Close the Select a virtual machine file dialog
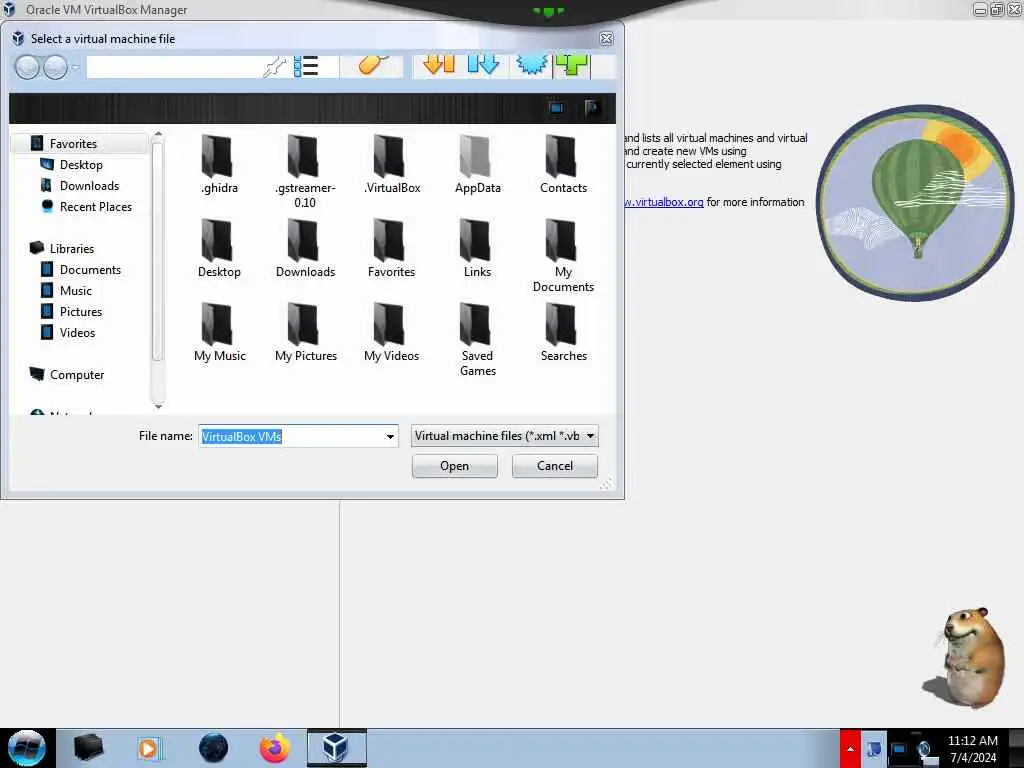This screenshot has width=1024, height=768. tap(606, 39)
